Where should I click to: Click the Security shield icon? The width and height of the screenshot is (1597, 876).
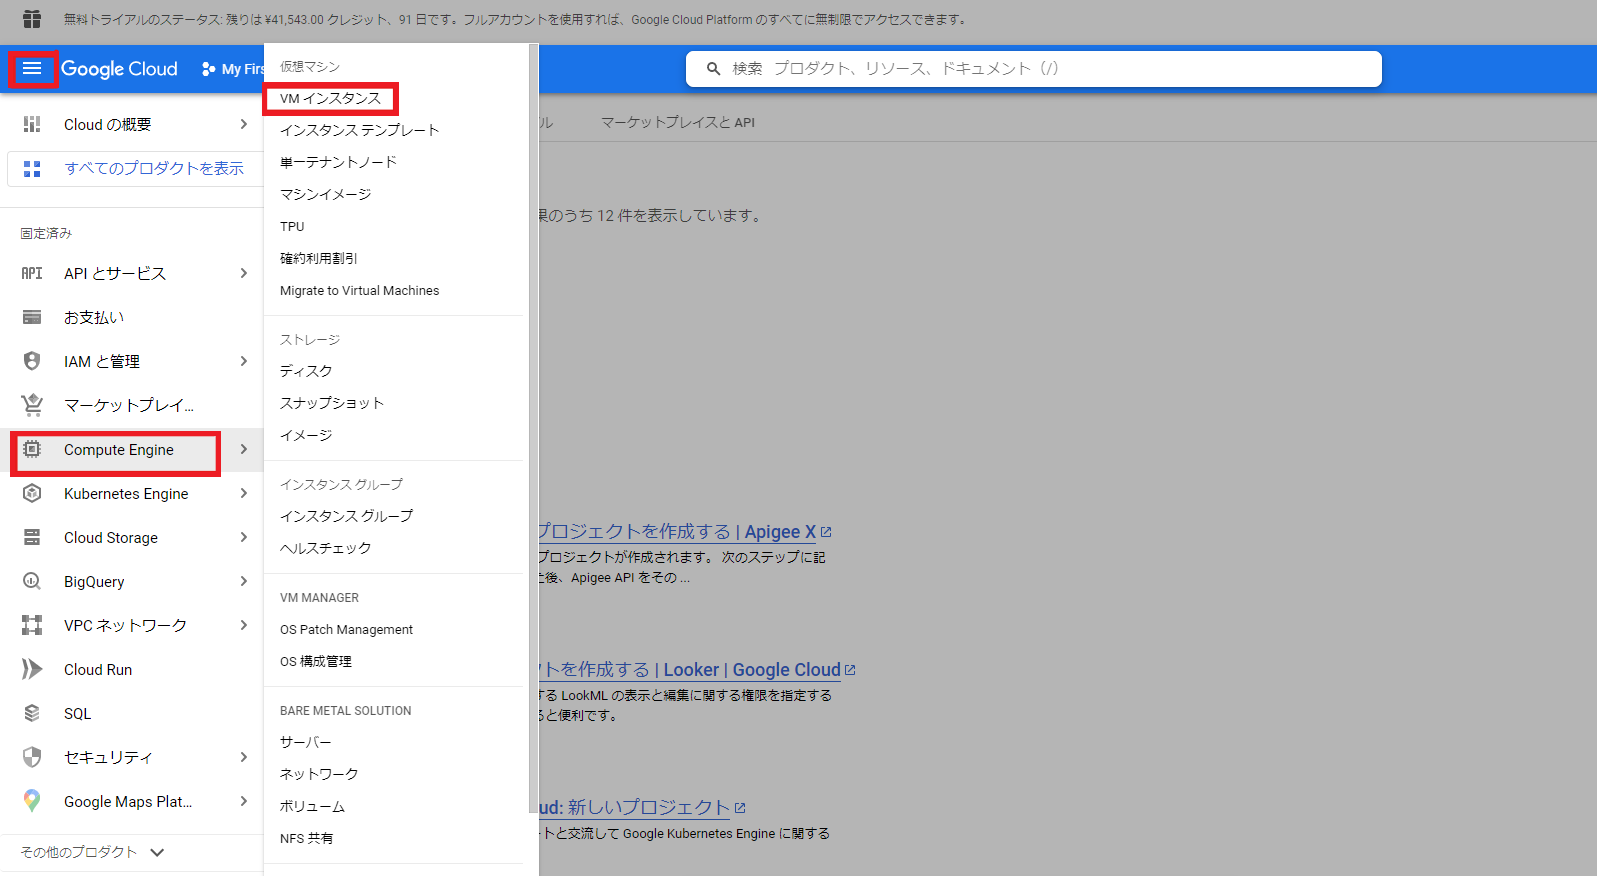(x=32, y=757)
